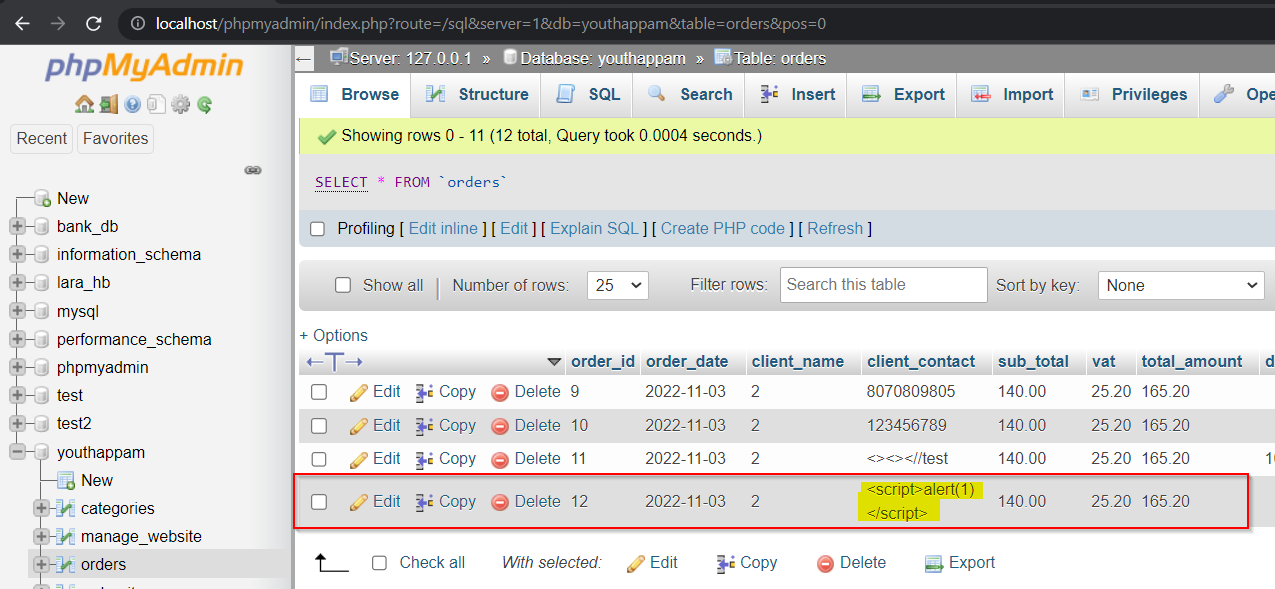Click Copy icon for order 12

point(424,502)
